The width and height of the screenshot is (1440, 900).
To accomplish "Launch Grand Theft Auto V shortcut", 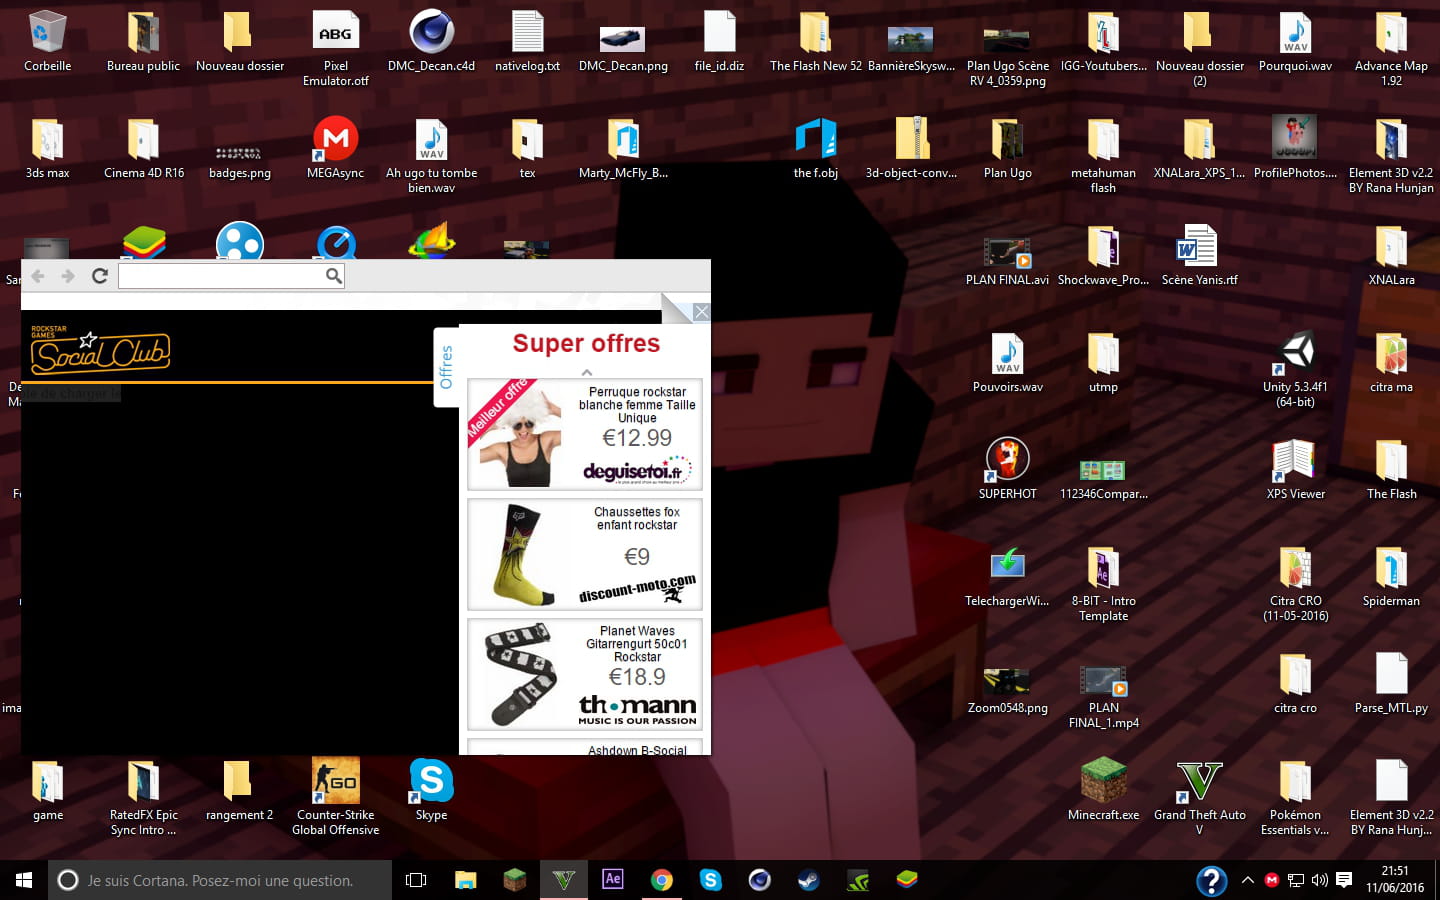I will click(x=1199, y=797).
